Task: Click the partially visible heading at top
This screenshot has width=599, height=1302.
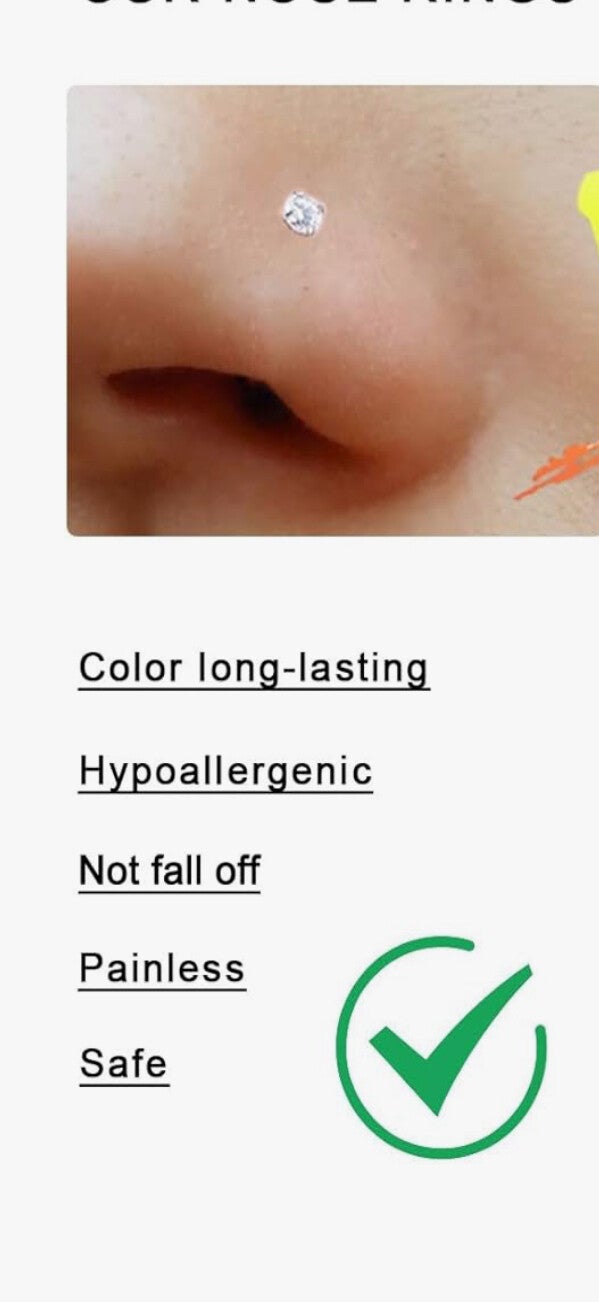Action: 330,4
